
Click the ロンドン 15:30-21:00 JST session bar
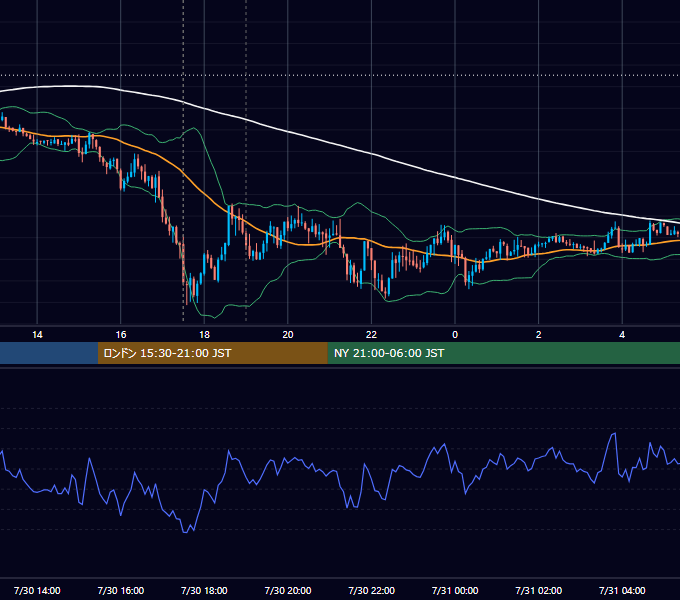212,353
